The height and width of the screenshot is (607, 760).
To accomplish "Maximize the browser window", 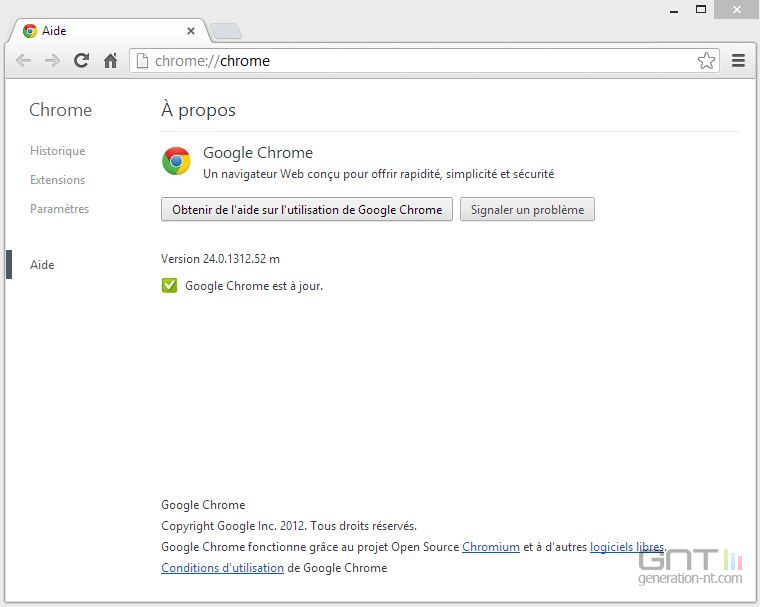I will tap(701, 9).
